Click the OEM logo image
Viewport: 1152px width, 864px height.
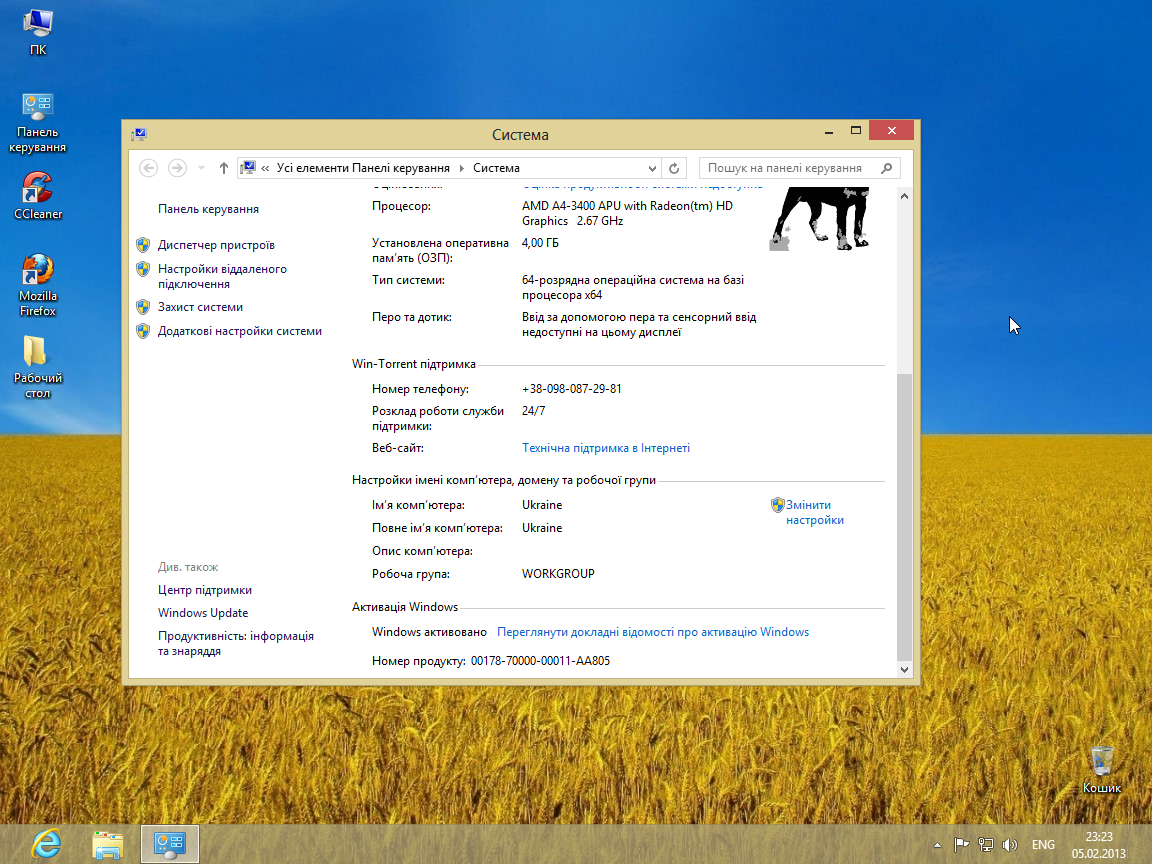819,219
